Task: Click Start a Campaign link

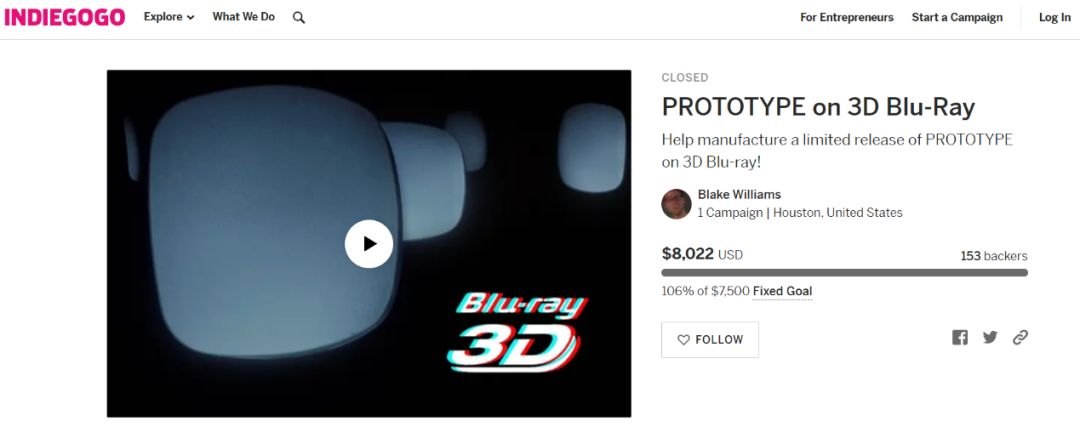Action: (x=957, y=18)
